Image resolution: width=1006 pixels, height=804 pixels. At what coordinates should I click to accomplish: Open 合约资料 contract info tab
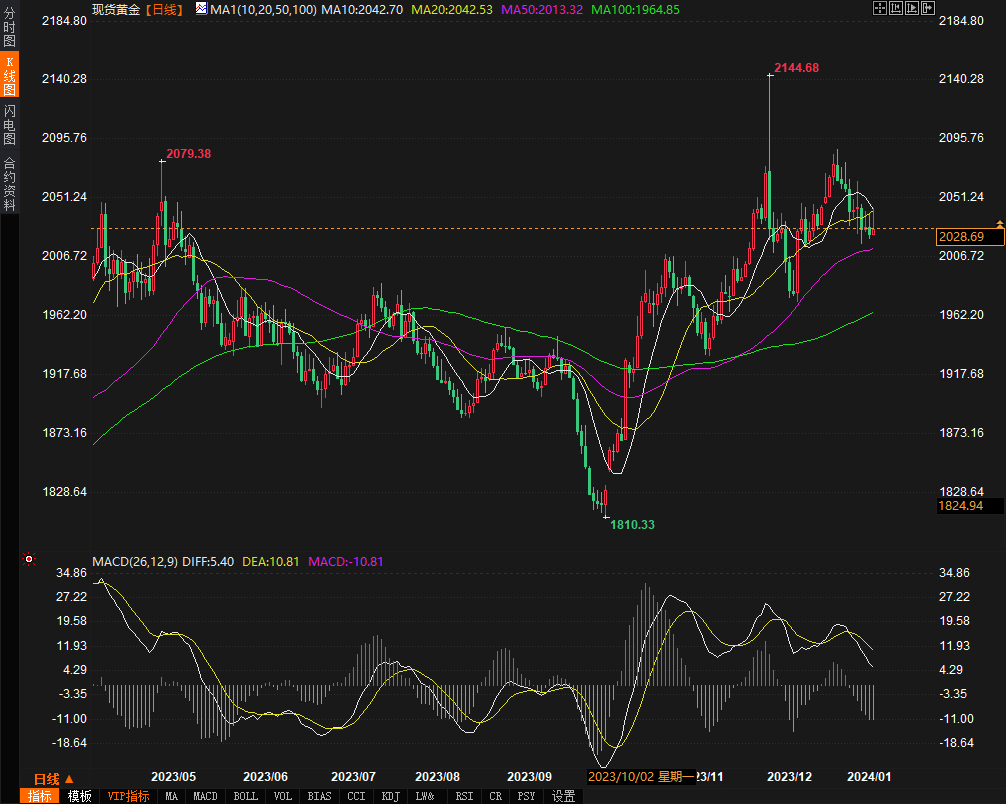9,183
